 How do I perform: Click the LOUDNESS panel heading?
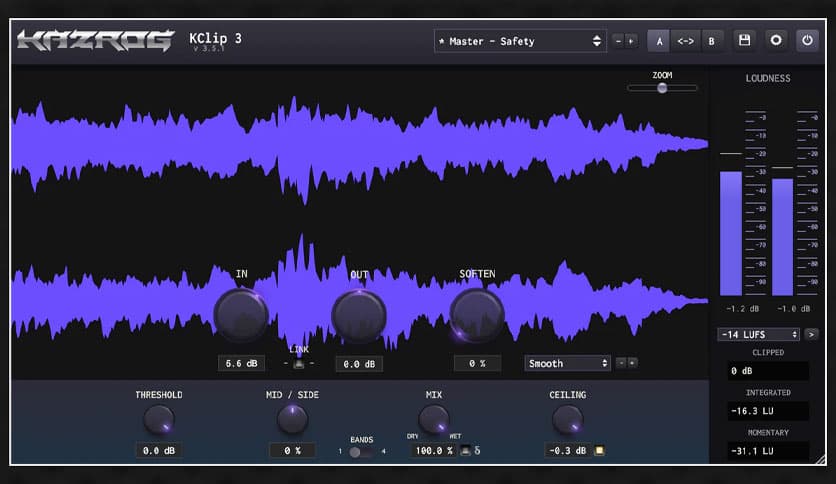(x=768, y=78)
